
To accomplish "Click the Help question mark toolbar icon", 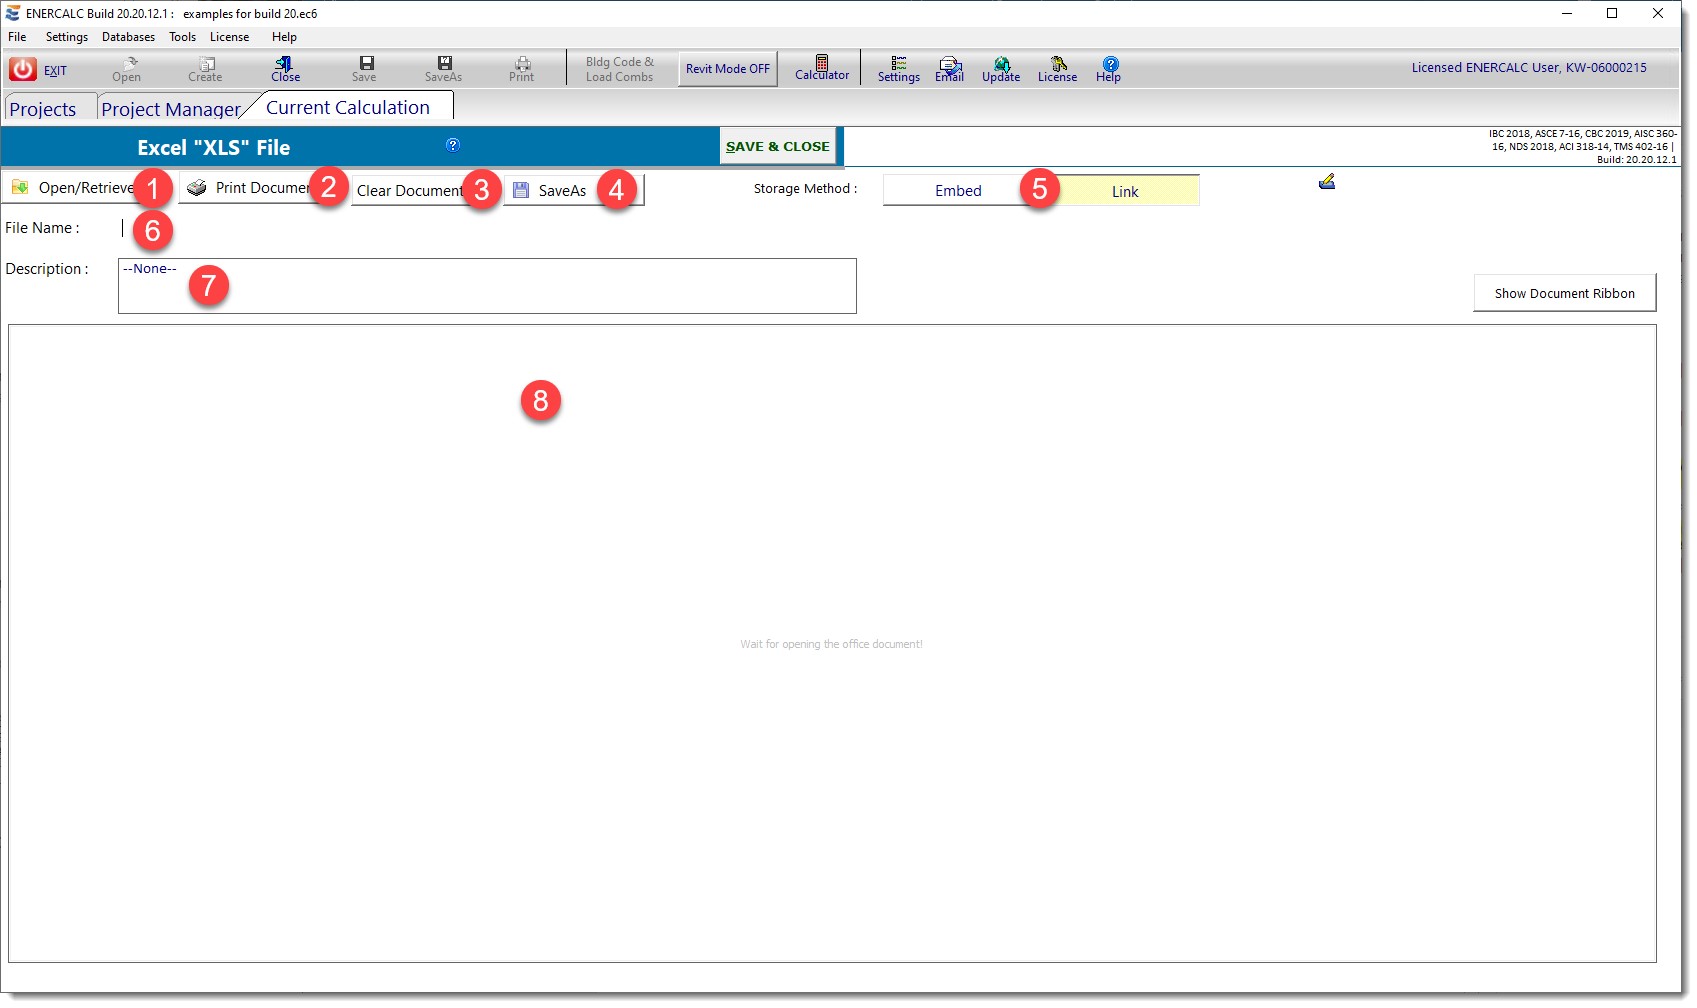I will tap(1109, 68).
